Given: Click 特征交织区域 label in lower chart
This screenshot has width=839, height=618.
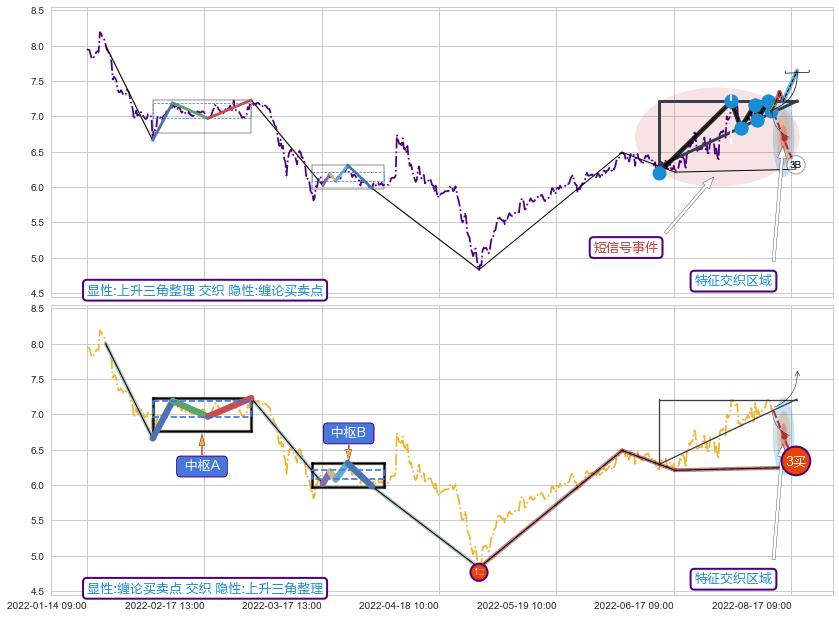Looking at the screenshot, I should 733,578.
